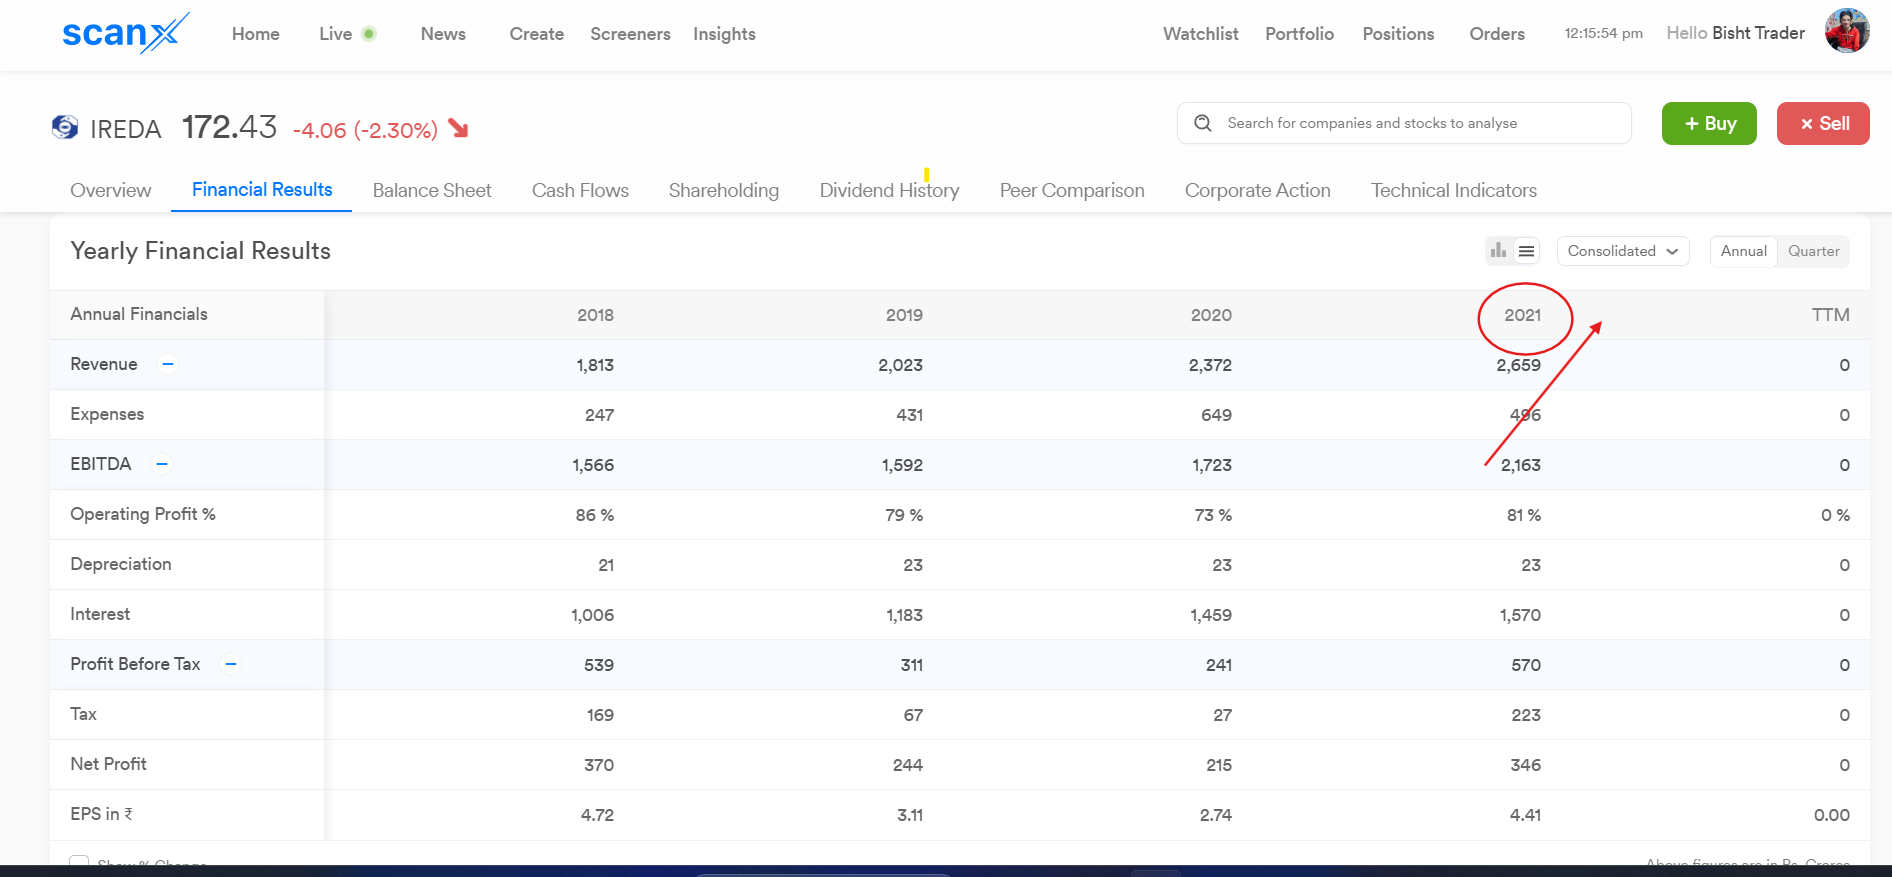Open the Corporate Action tab
The image size is (1892, 877).
pyautogui.click(x=1258, y=190)
